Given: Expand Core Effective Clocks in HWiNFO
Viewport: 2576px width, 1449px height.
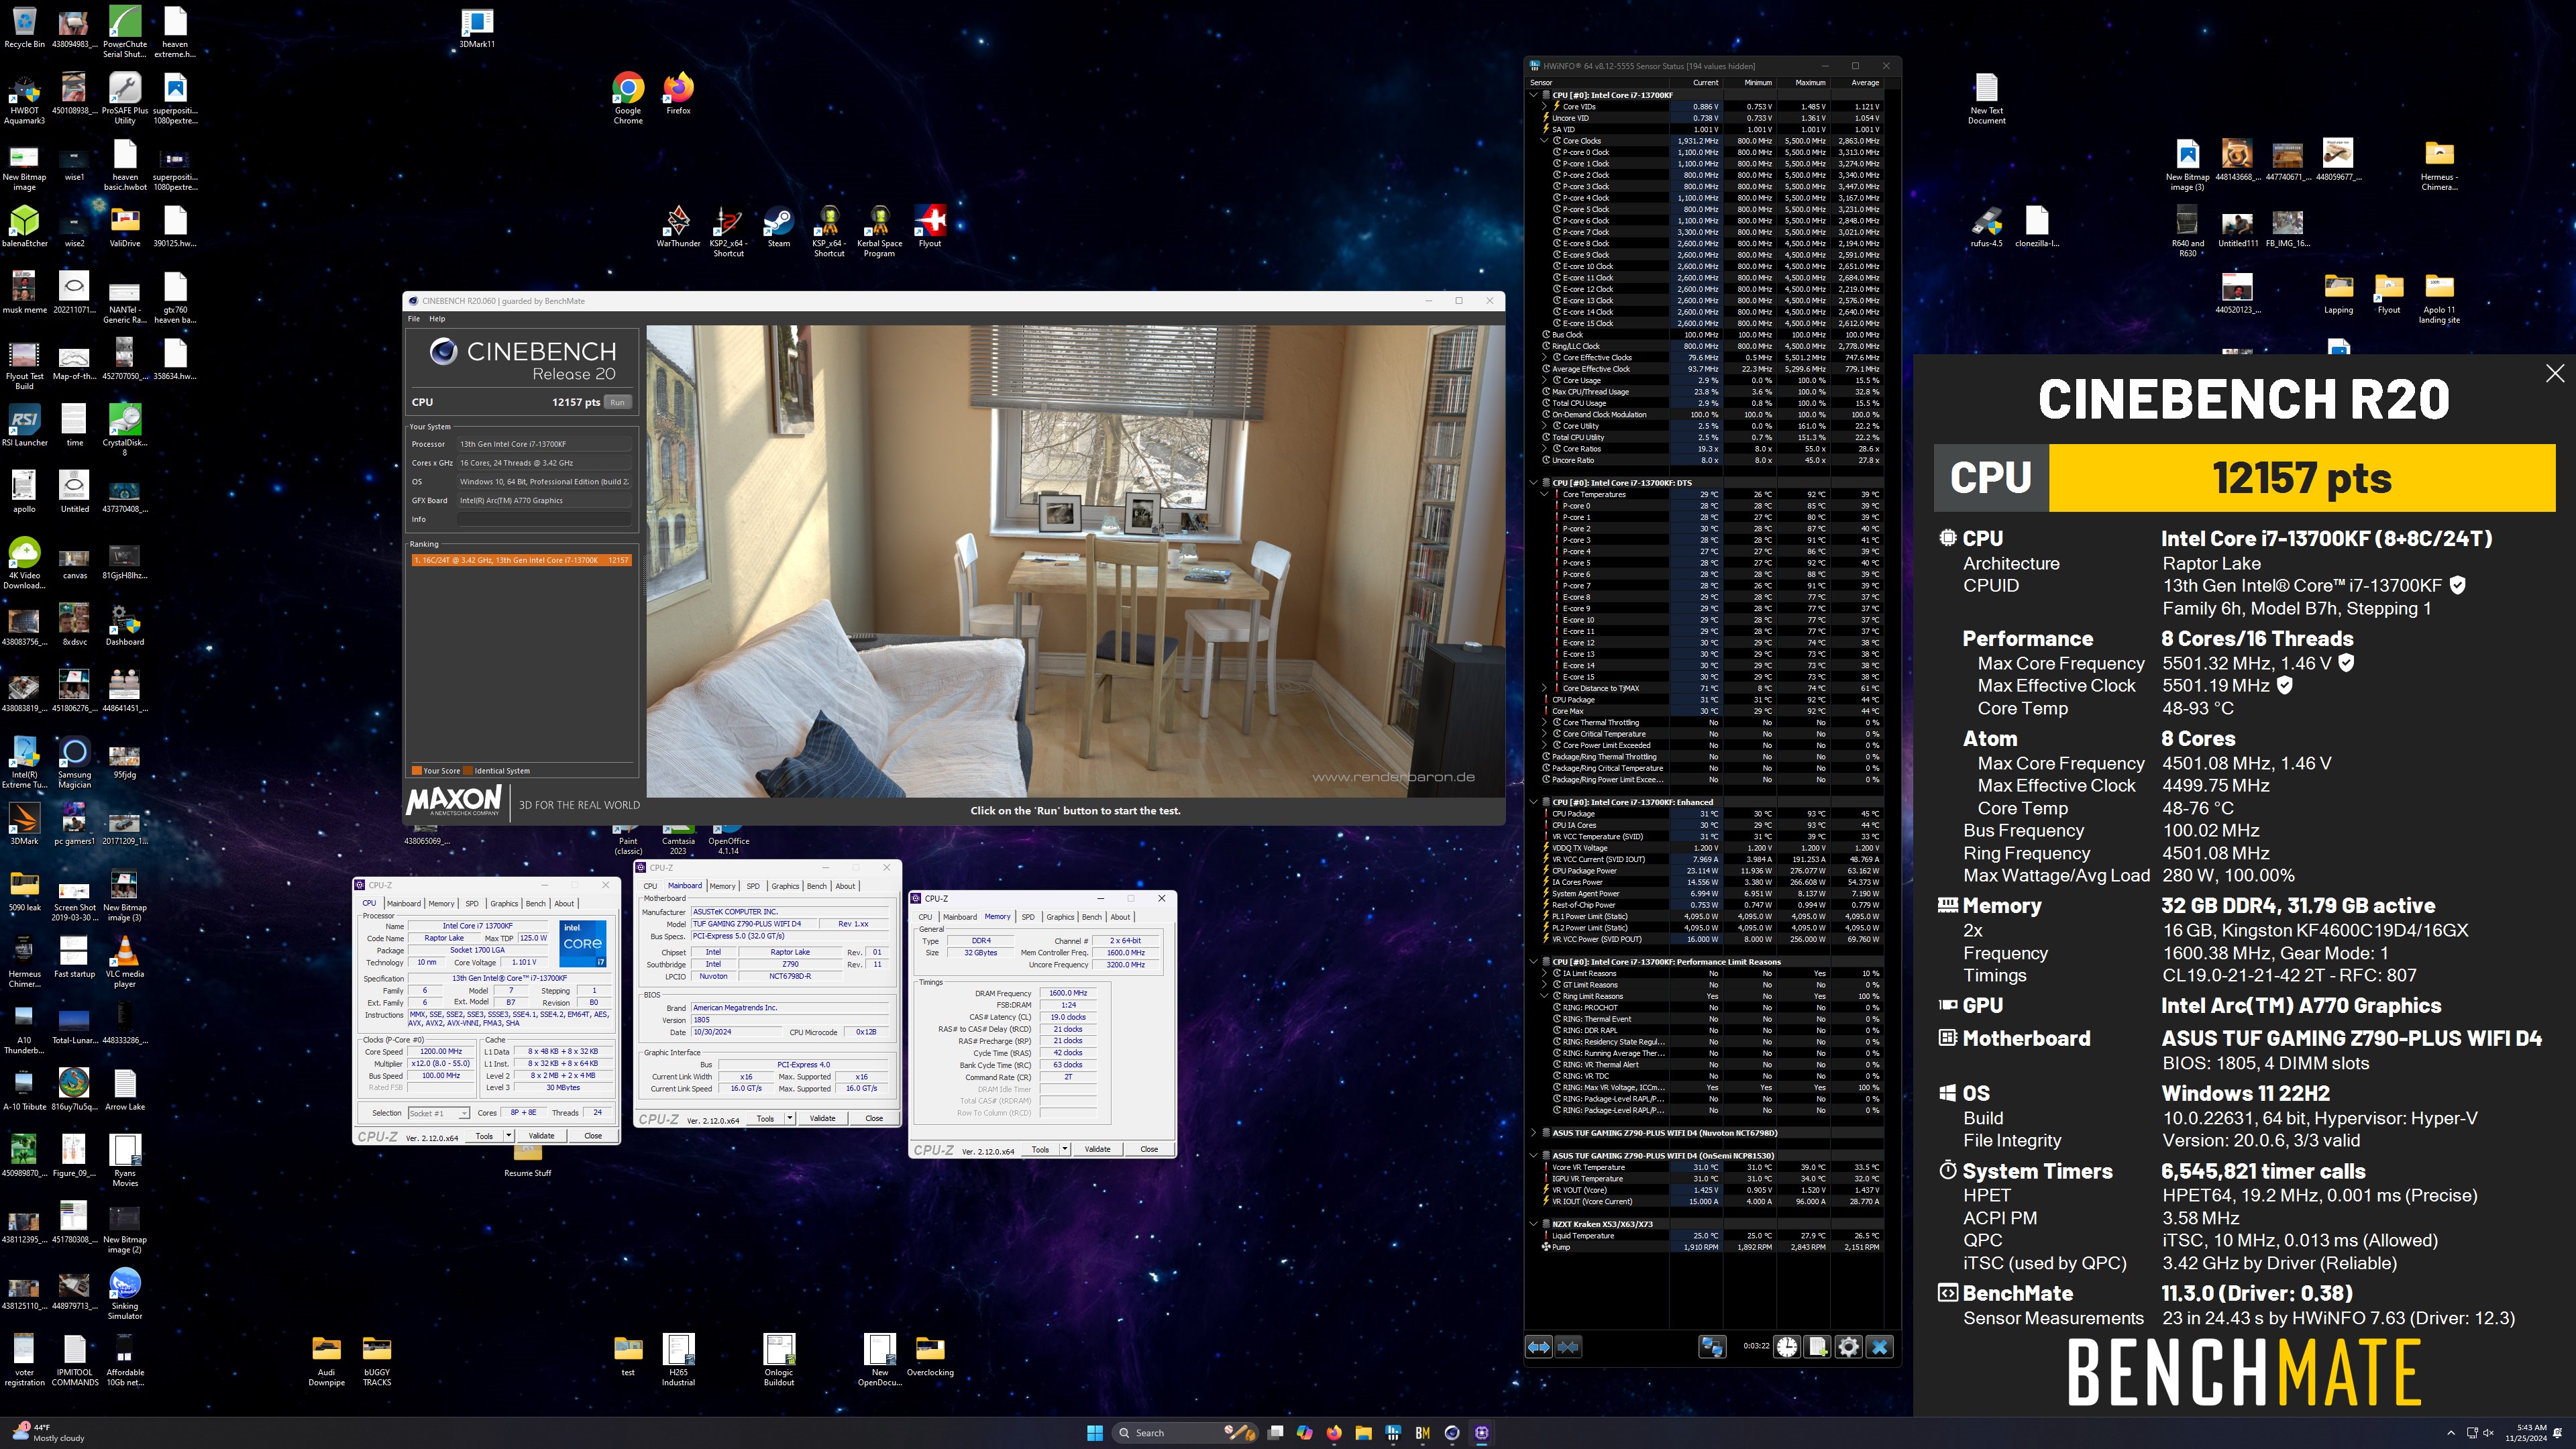Looking at the screenshot, I should [x=1545, y=357].
